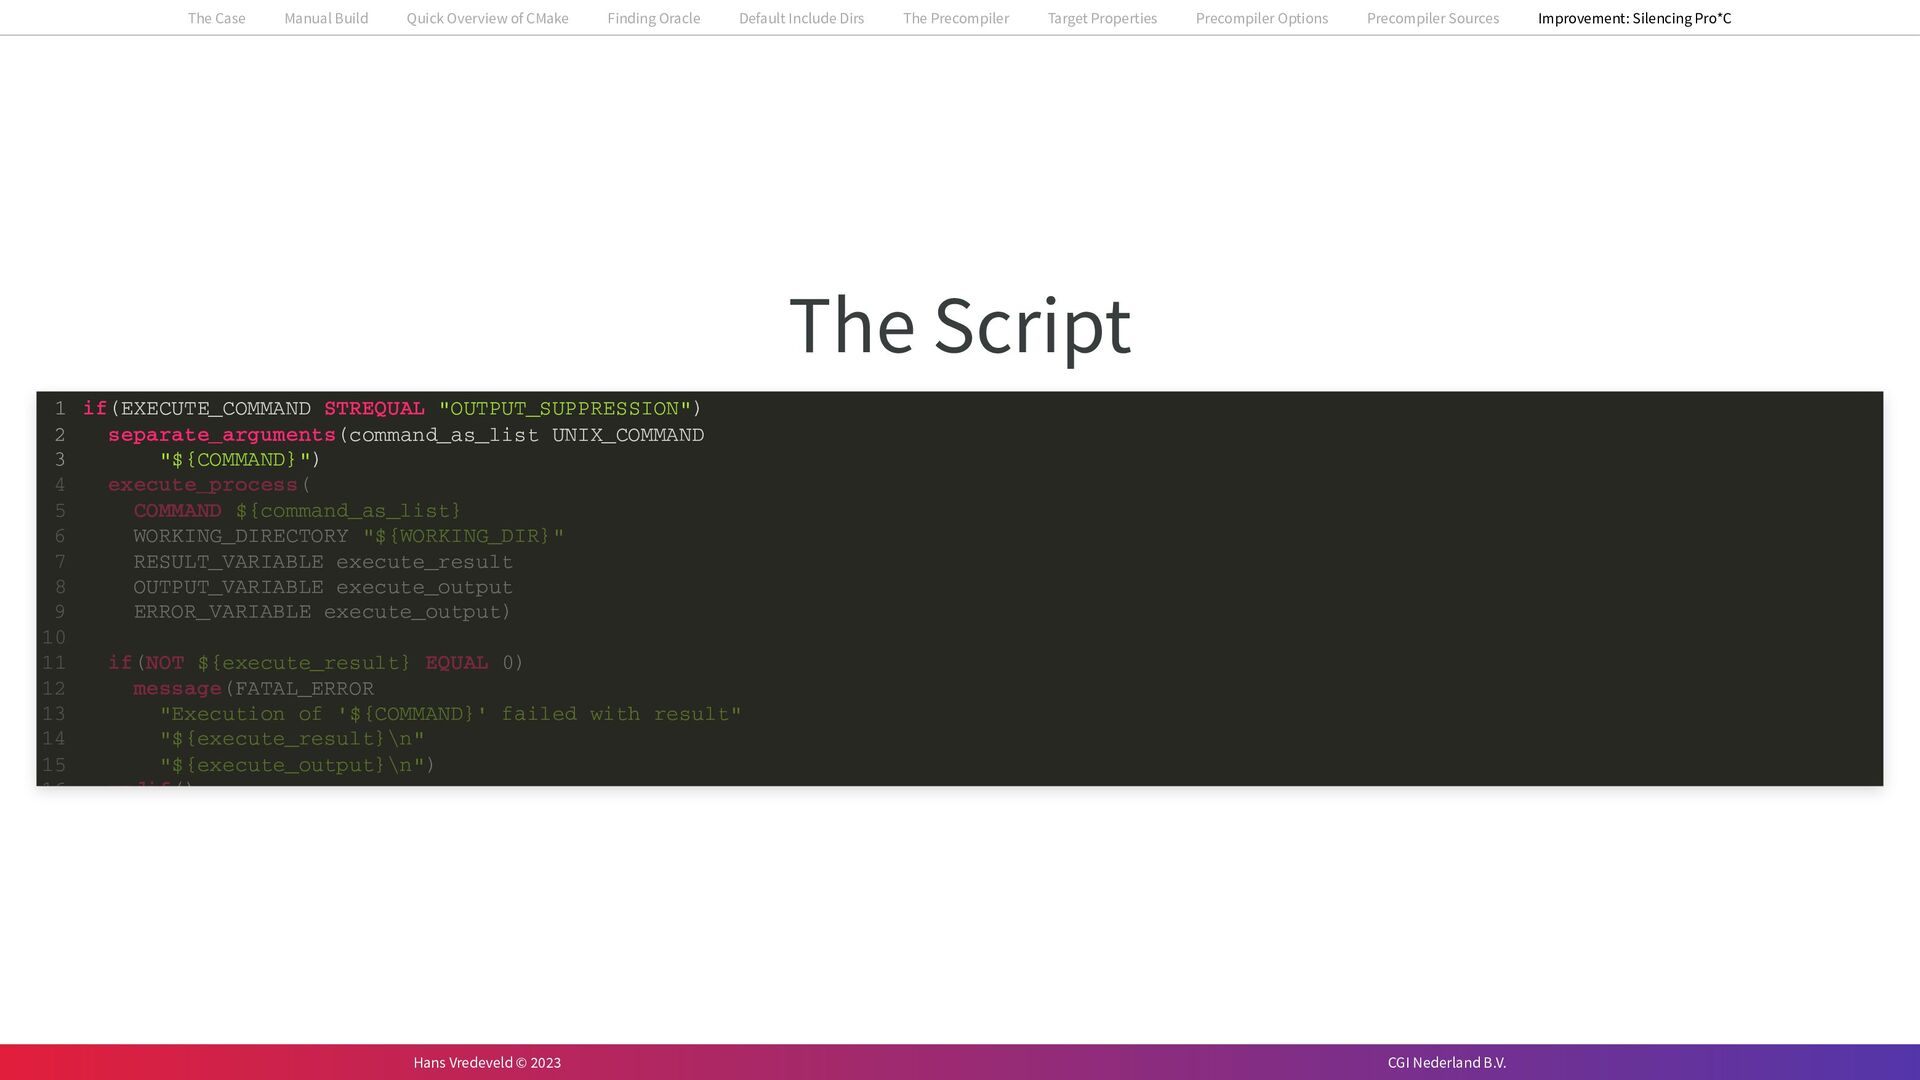Open 'The Case' navigation section

216,18
